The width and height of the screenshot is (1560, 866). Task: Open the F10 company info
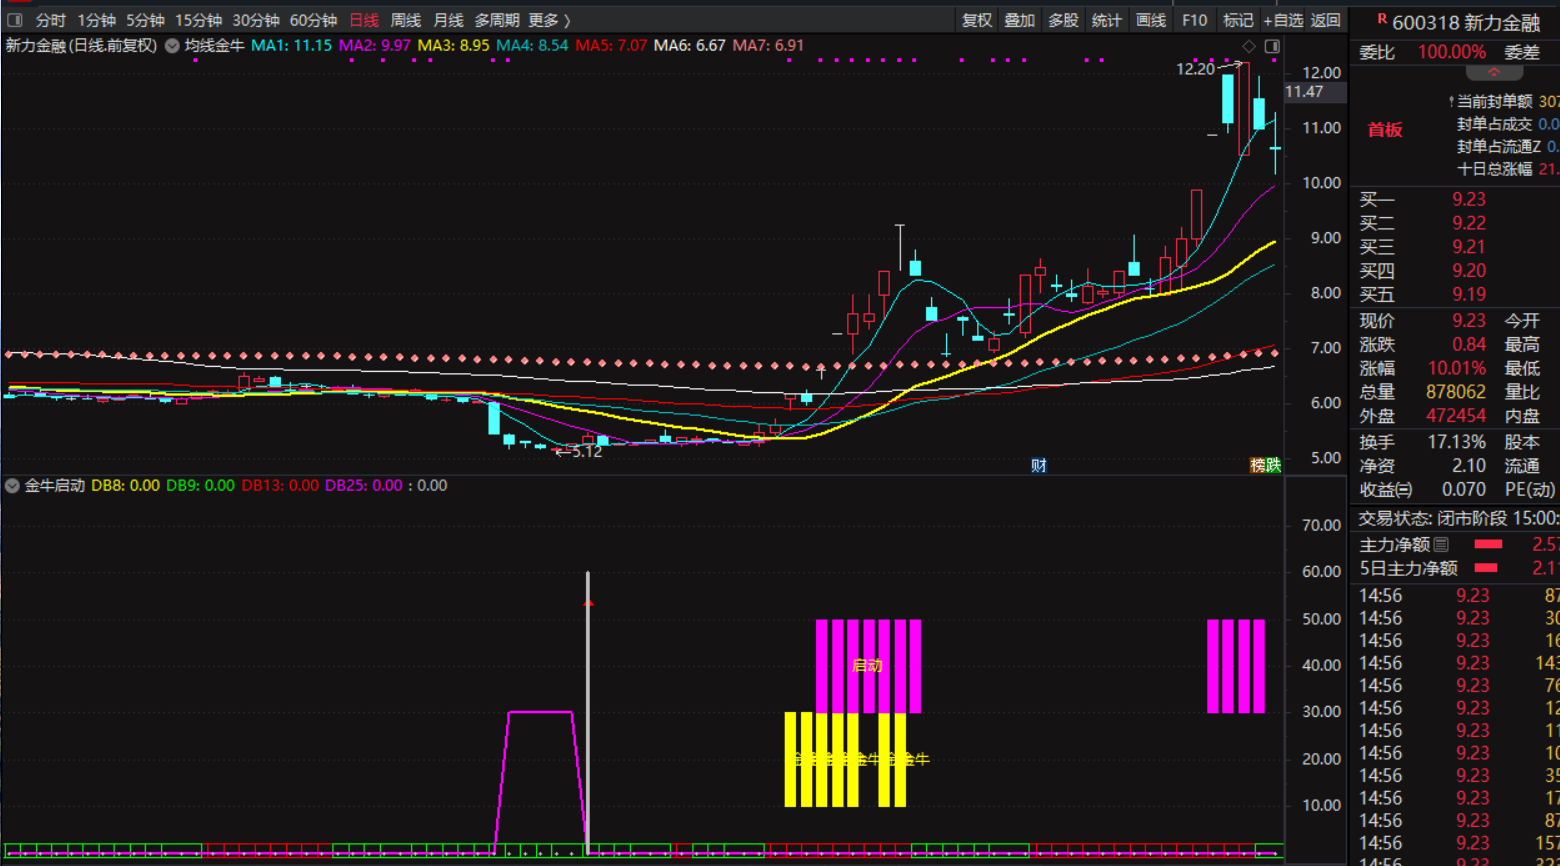point(1194,20)
